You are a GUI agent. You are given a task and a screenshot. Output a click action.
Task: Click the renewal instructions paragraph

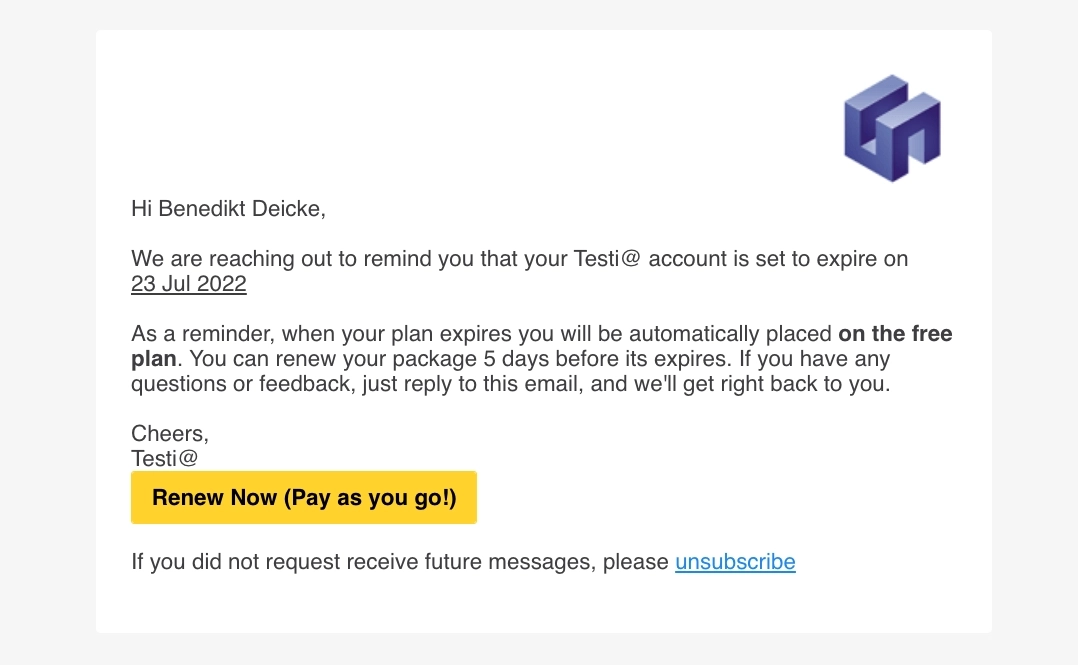(x=540, y=358)
